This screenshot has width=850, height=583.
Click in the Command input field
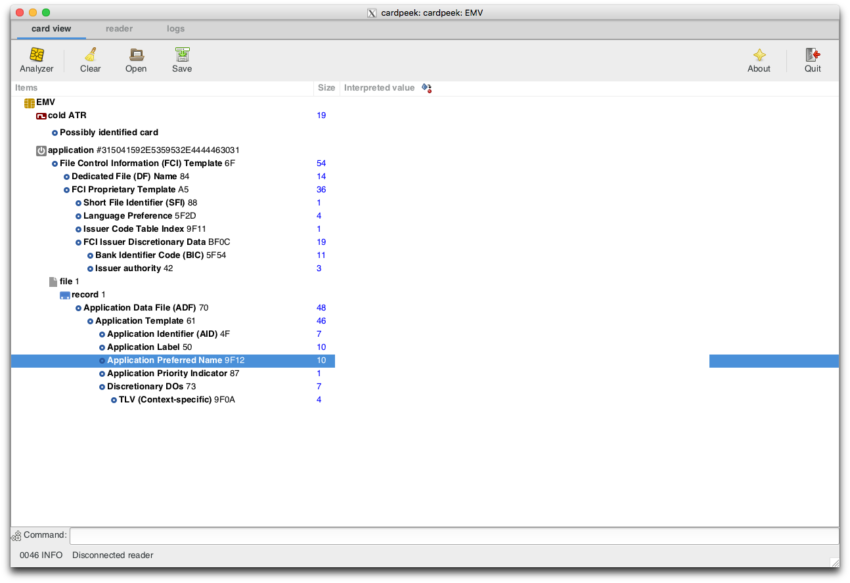[x=454, y=536]
